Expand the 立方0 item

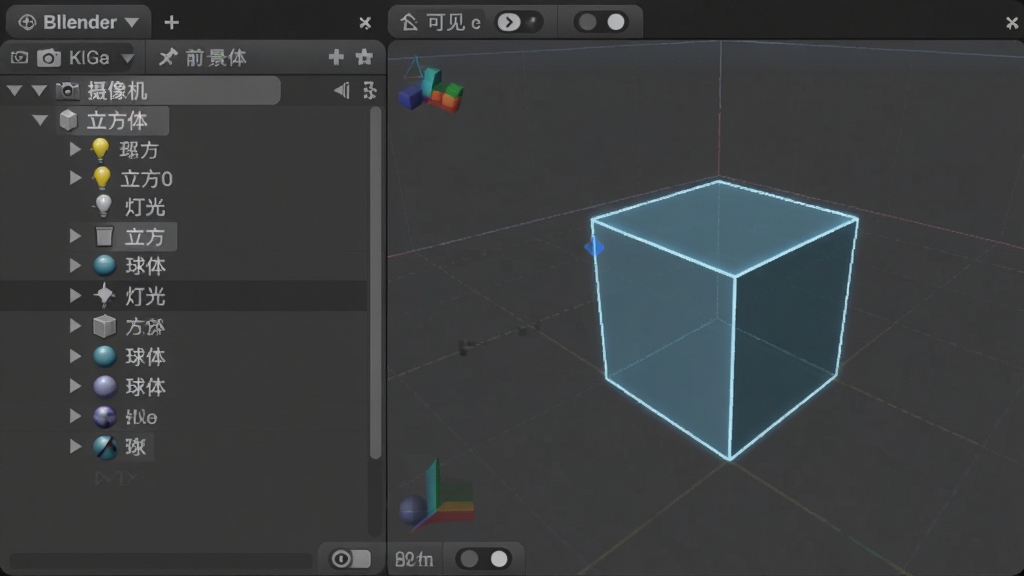tap(75, 178)
